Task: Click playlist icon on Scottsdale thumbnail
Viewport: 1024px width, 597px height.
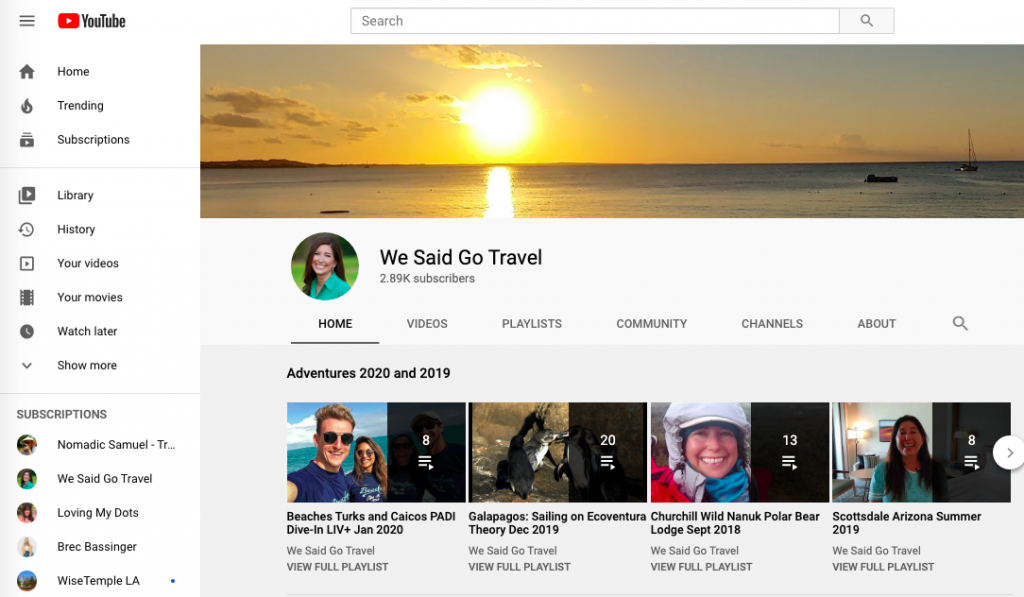Action: [971, 462]
